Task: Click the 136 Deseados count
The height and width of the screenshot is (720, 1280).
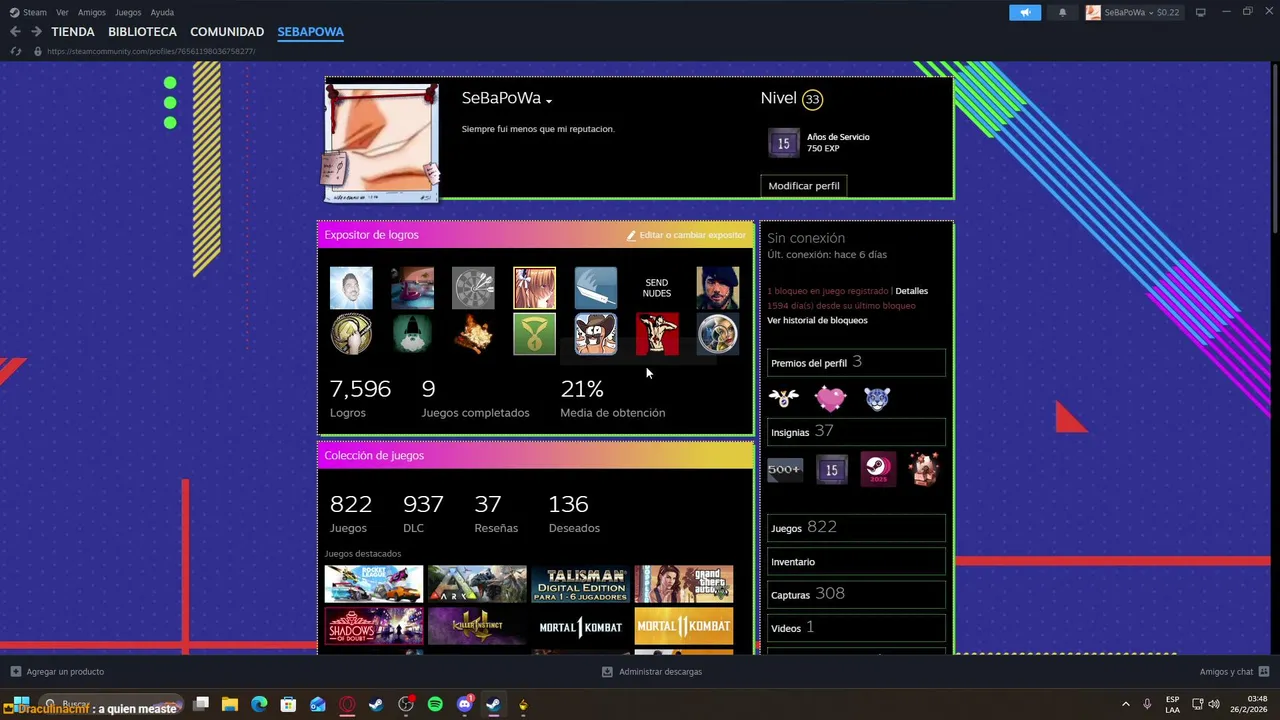Action: click(x=575, y=513)
